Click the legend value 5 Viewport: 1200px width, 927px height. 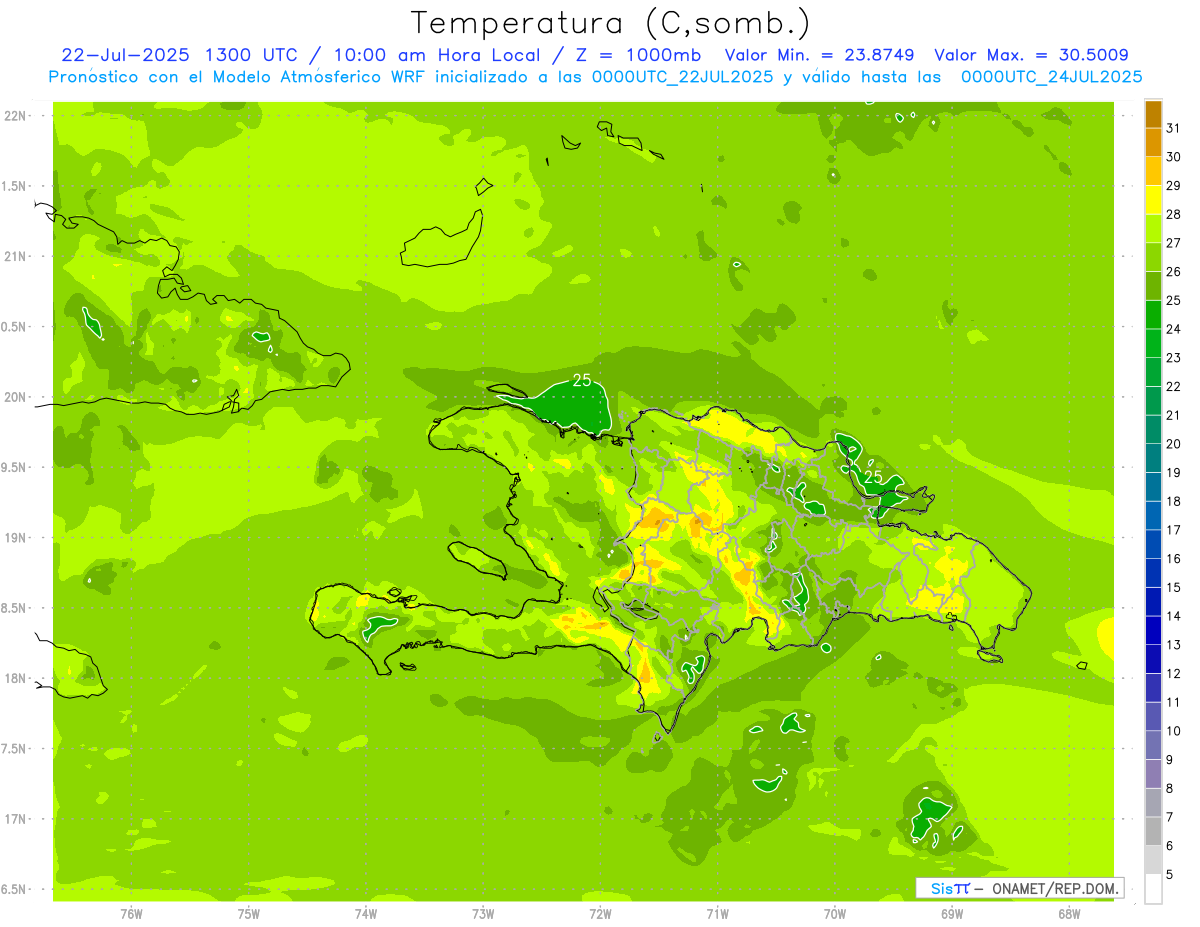tap(1169, 875)
